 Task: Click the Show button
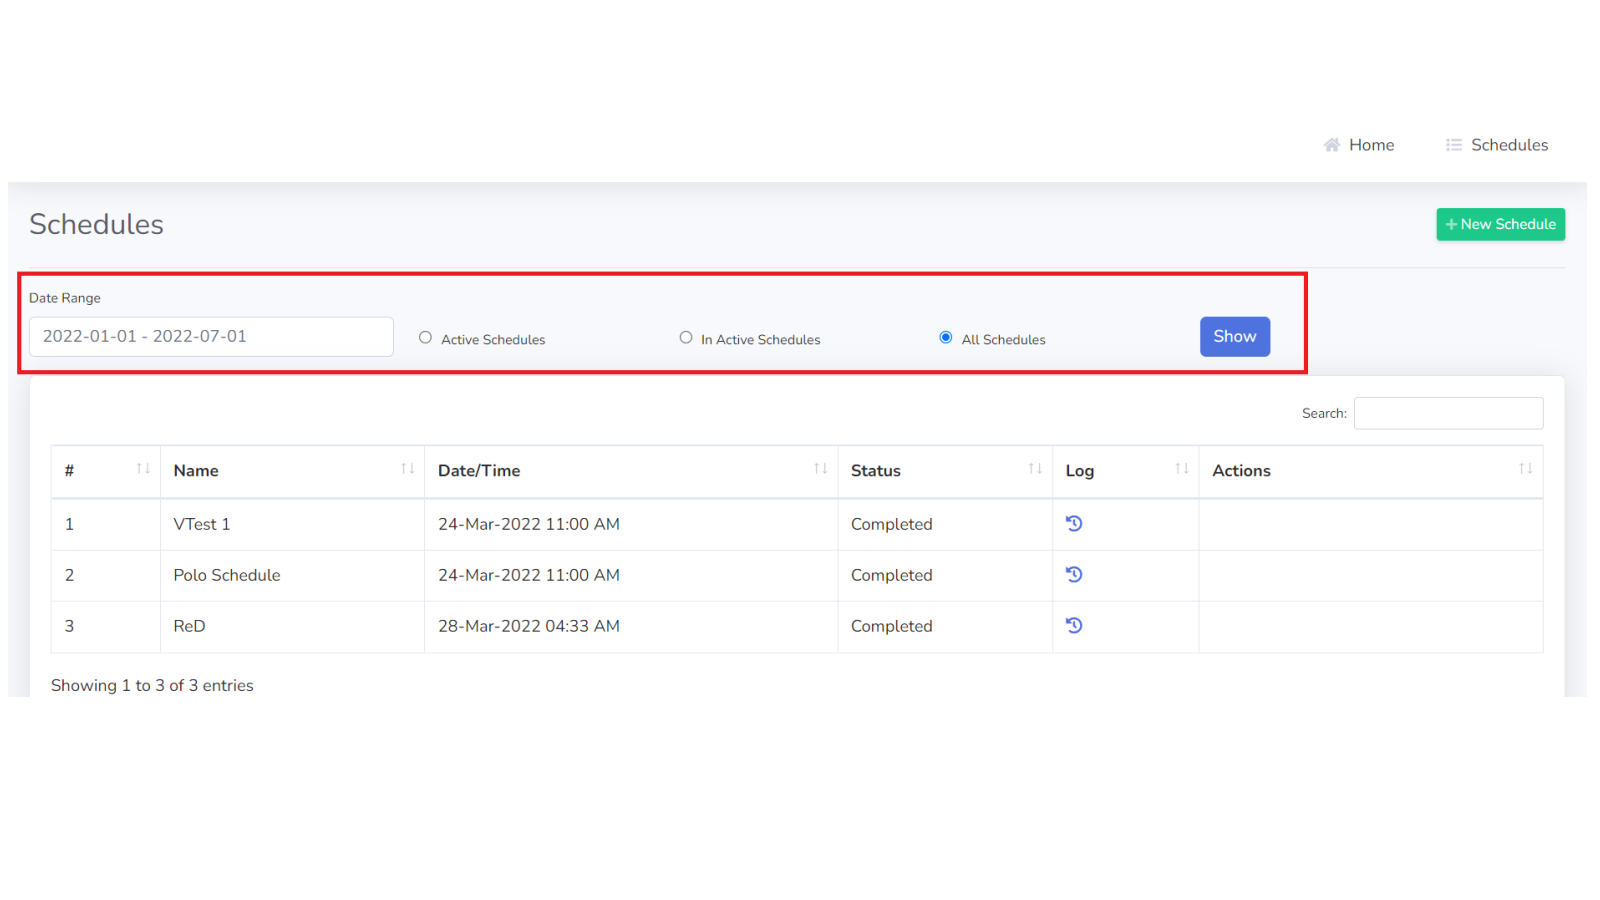1234,336
